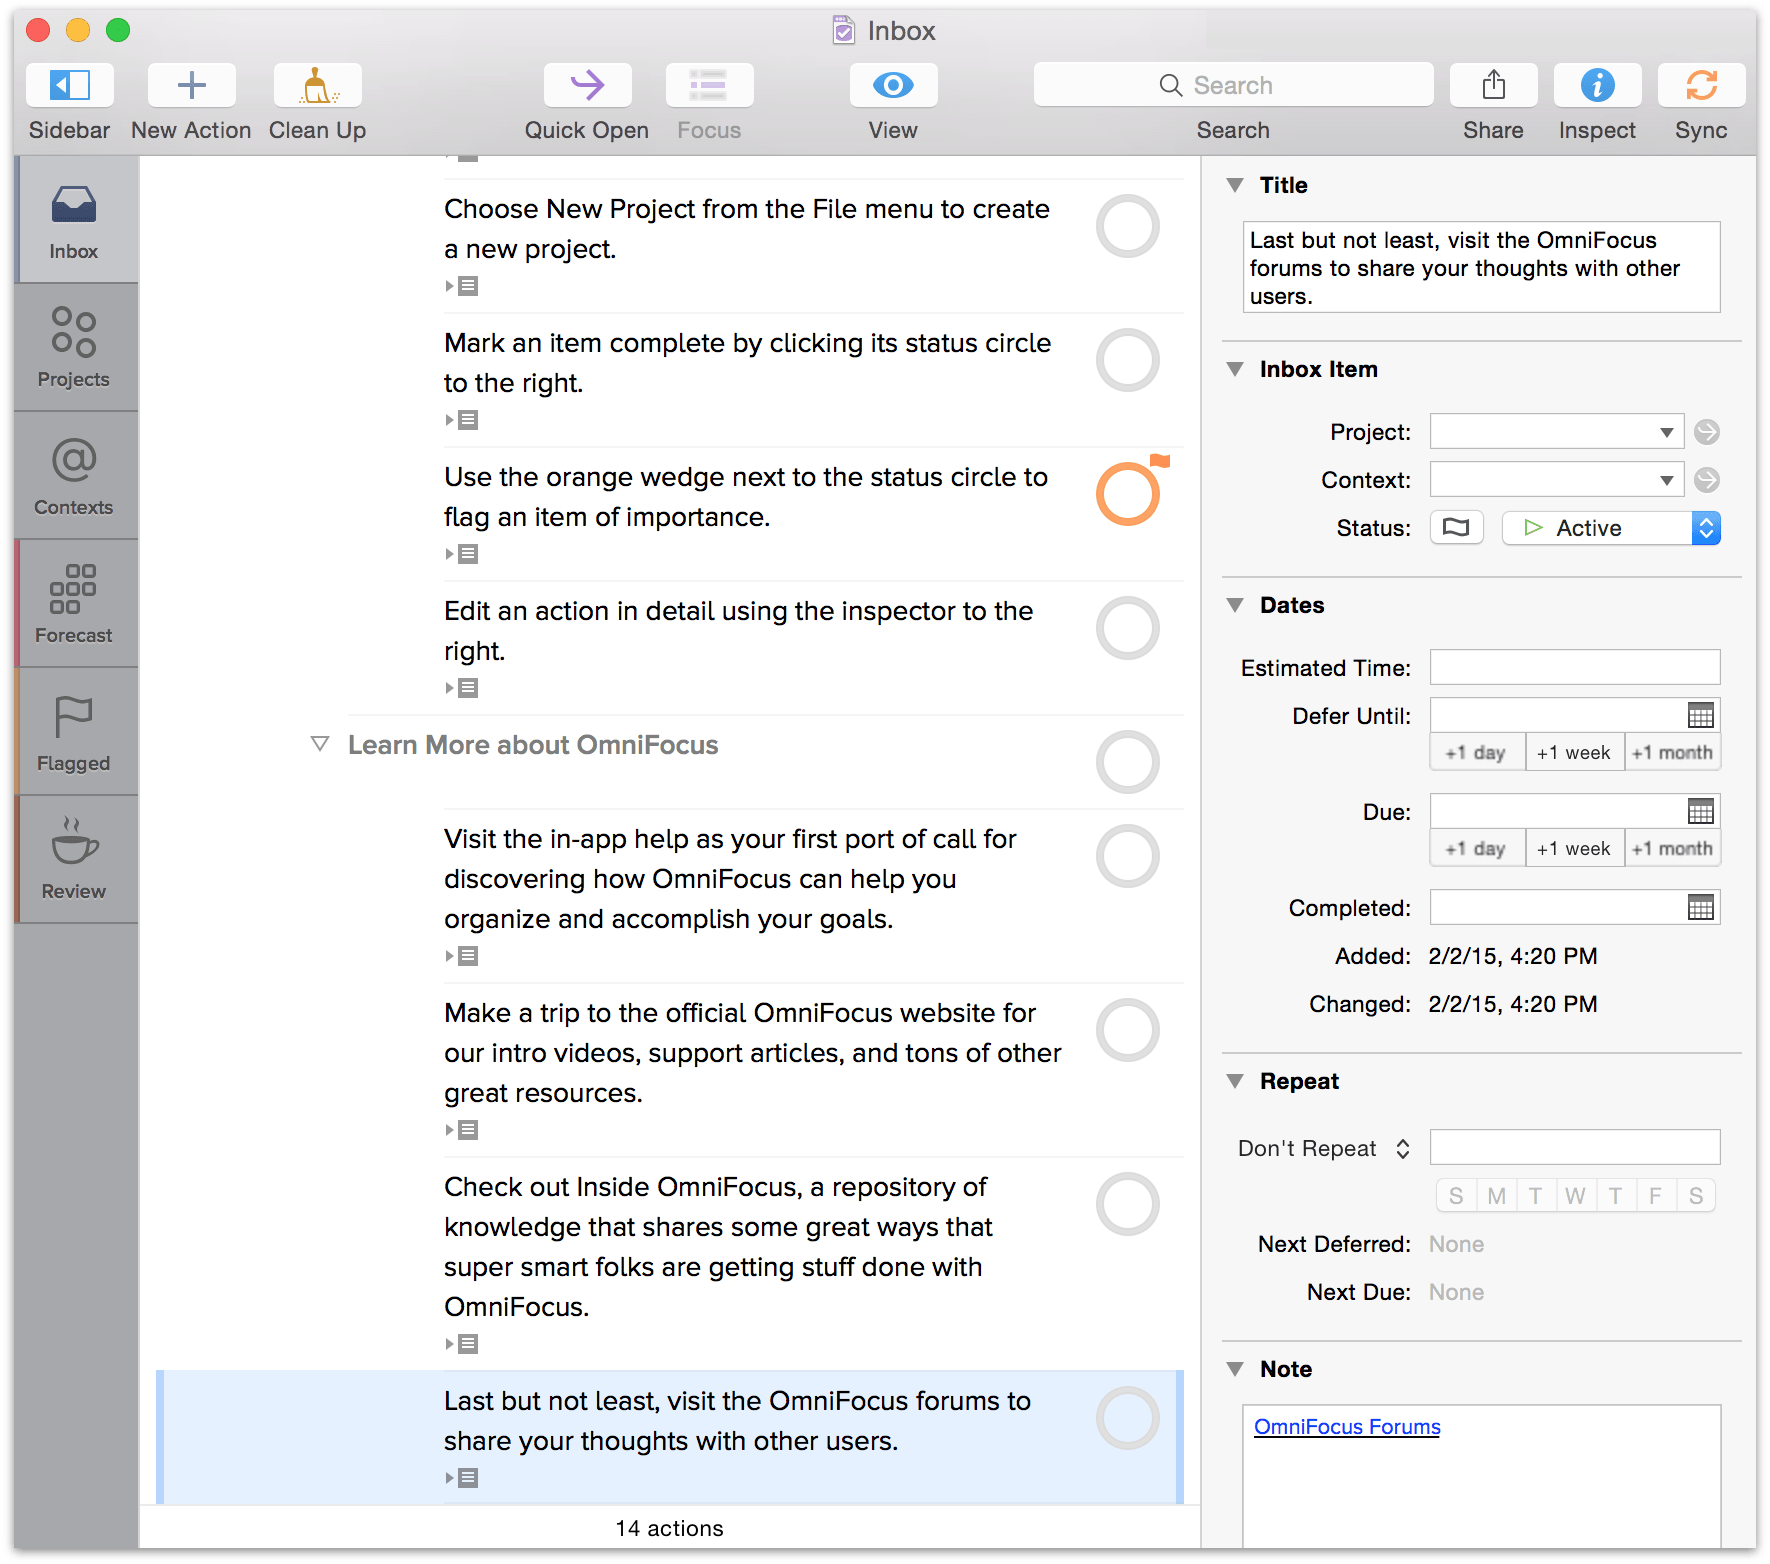Expand note under 'Check out Inside OmniFocus' item

tap(462, 1344)
